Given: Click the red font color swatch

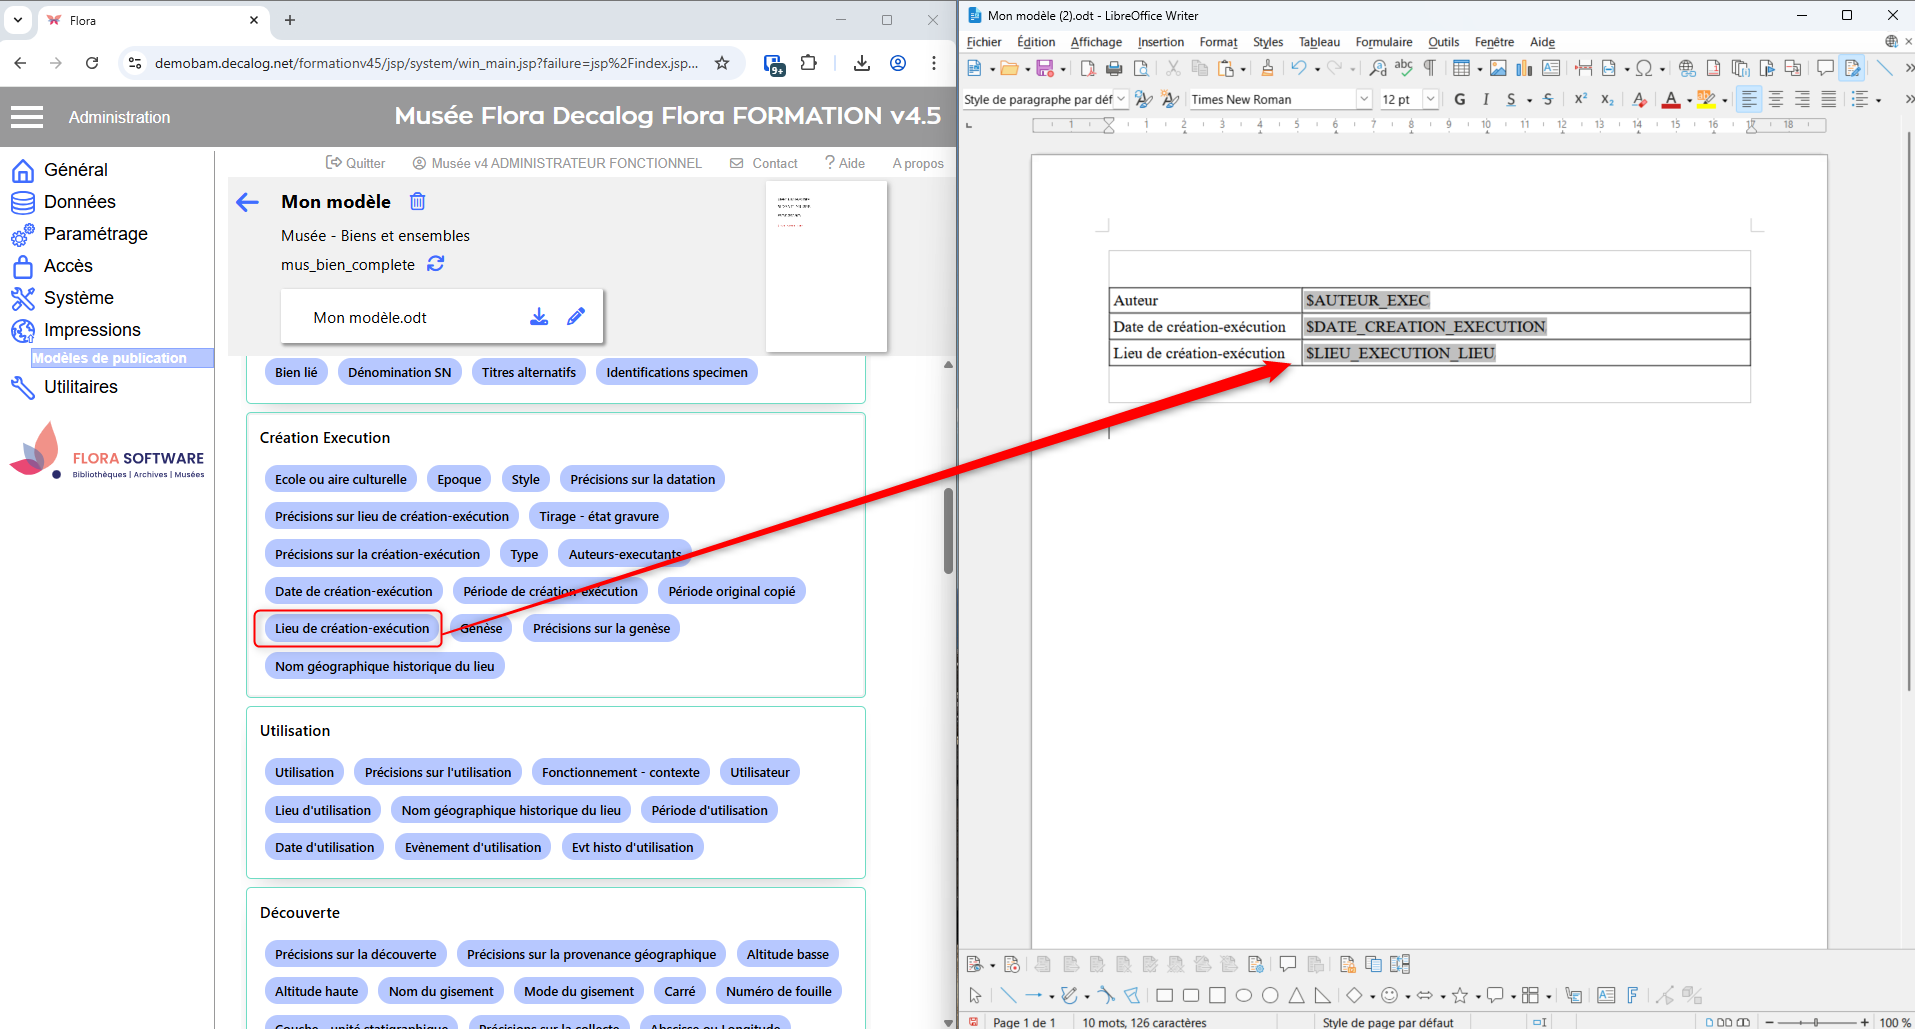Looking at the screenshot, I should 1670,99.
